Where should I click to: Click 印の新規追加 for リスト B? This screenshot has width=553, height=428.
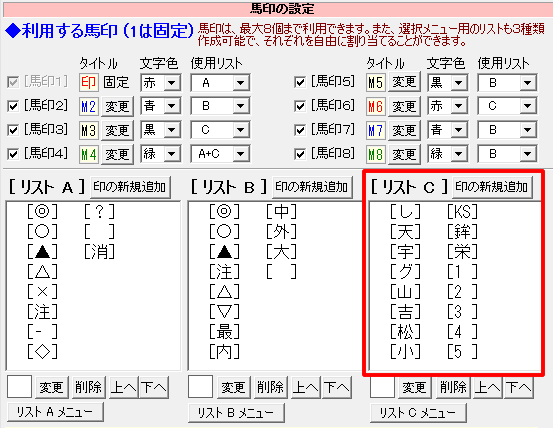(x=312, y=187)
